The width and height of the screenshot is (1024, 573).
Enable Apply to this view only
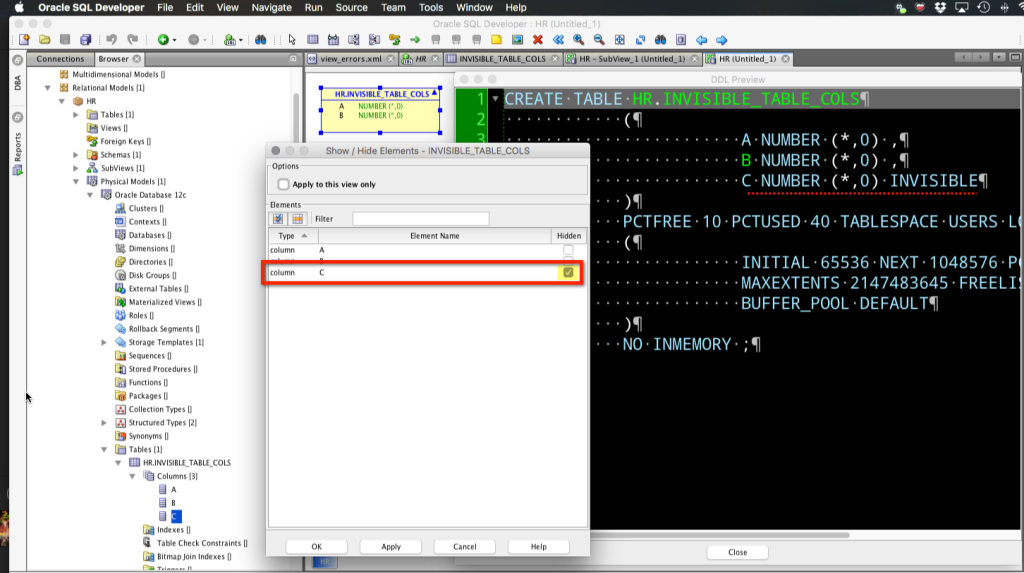click(284, 185)
